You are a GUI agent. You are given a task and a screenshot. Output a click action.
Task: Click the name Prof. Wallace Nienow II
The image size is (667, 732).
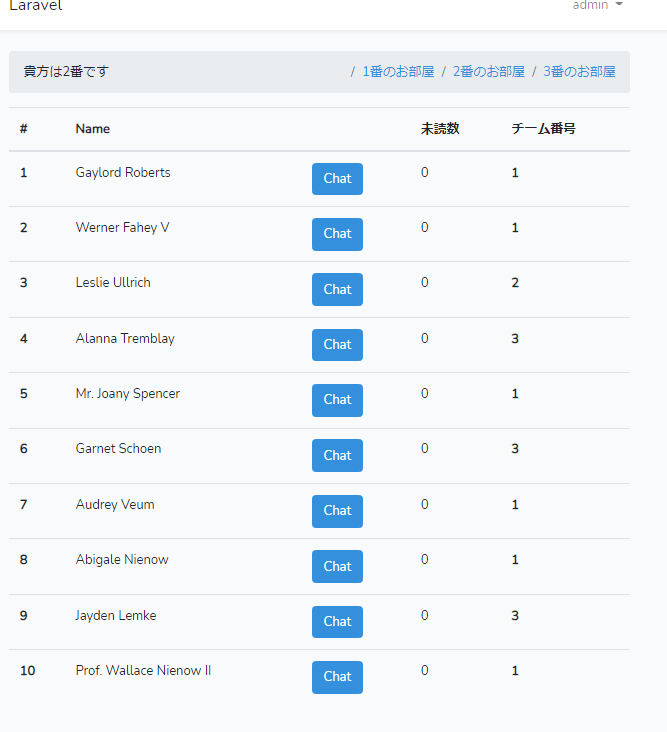[143, 670]
